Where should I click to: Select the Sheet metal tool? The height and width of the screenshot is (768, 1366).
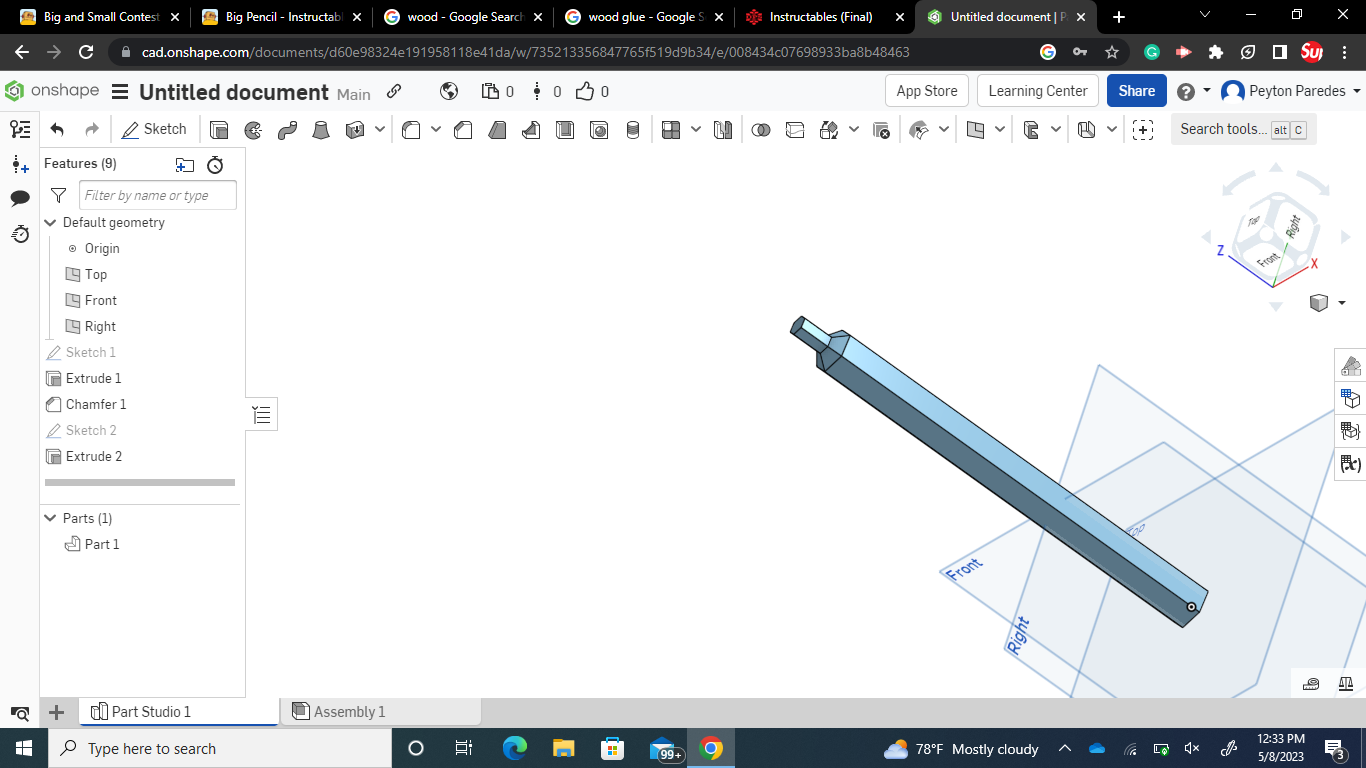(x=1087, y=129)
